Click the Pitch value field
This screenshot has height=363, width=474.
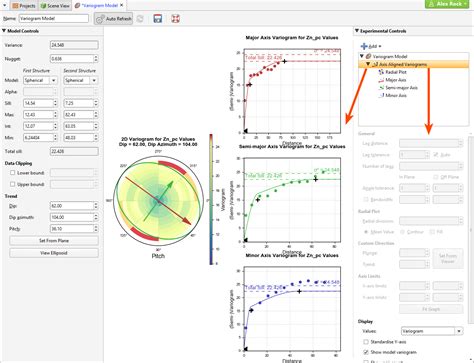[x=72, y=229]
